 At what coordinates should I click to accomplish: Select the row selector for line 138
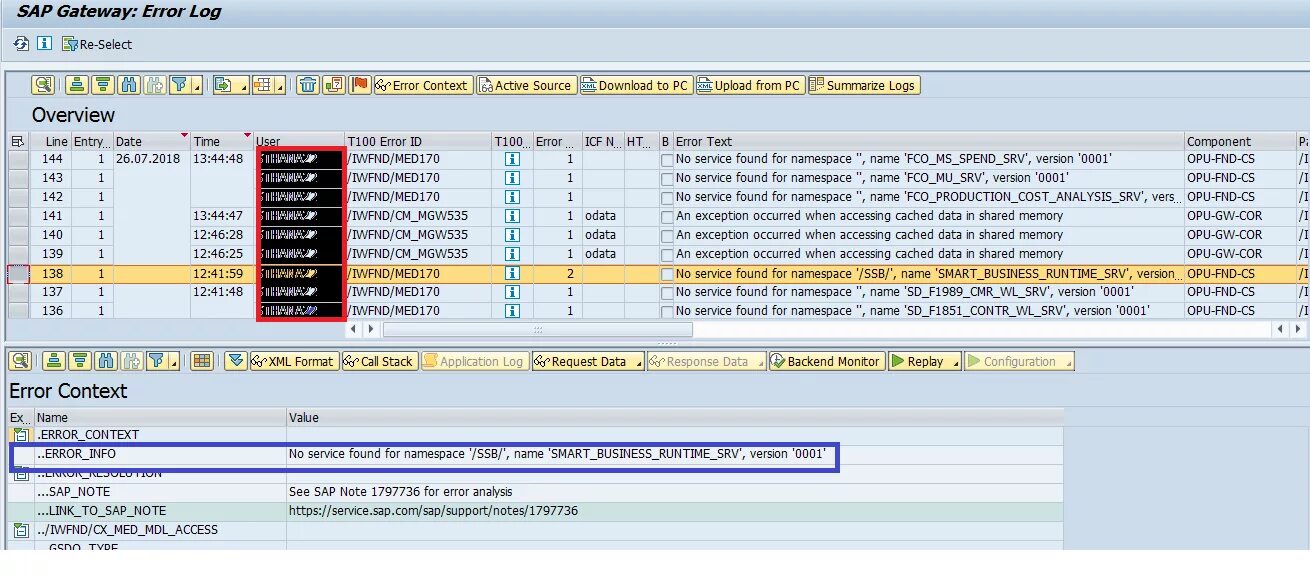(18, 273)
